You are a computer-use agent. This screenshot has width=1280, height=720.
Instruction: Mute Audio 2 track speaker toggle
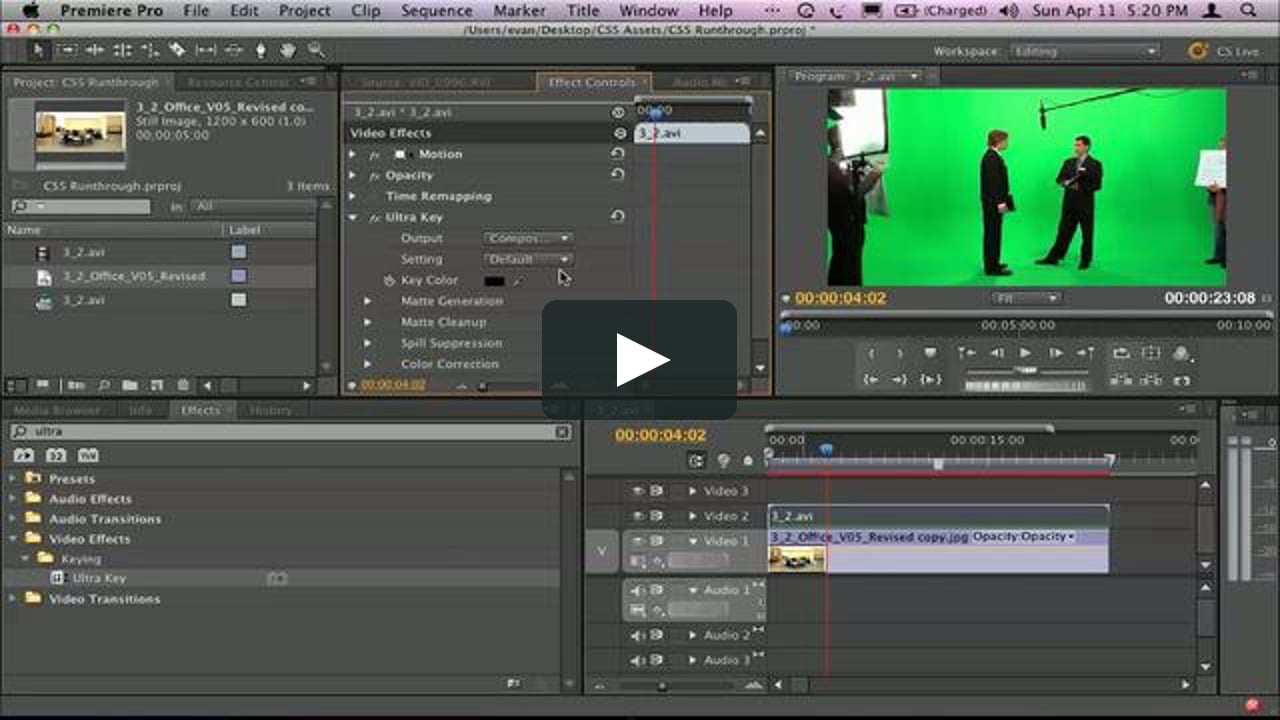click(x=637, y=635)
